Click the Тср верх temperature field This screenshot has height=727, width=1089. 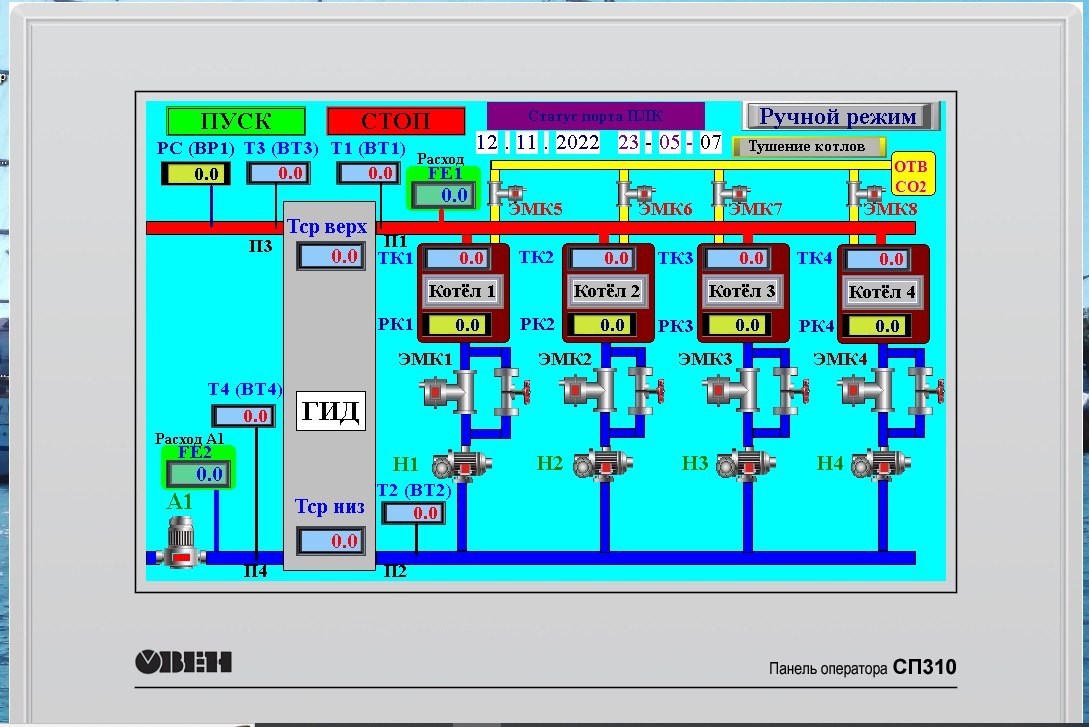coord(331,256)
